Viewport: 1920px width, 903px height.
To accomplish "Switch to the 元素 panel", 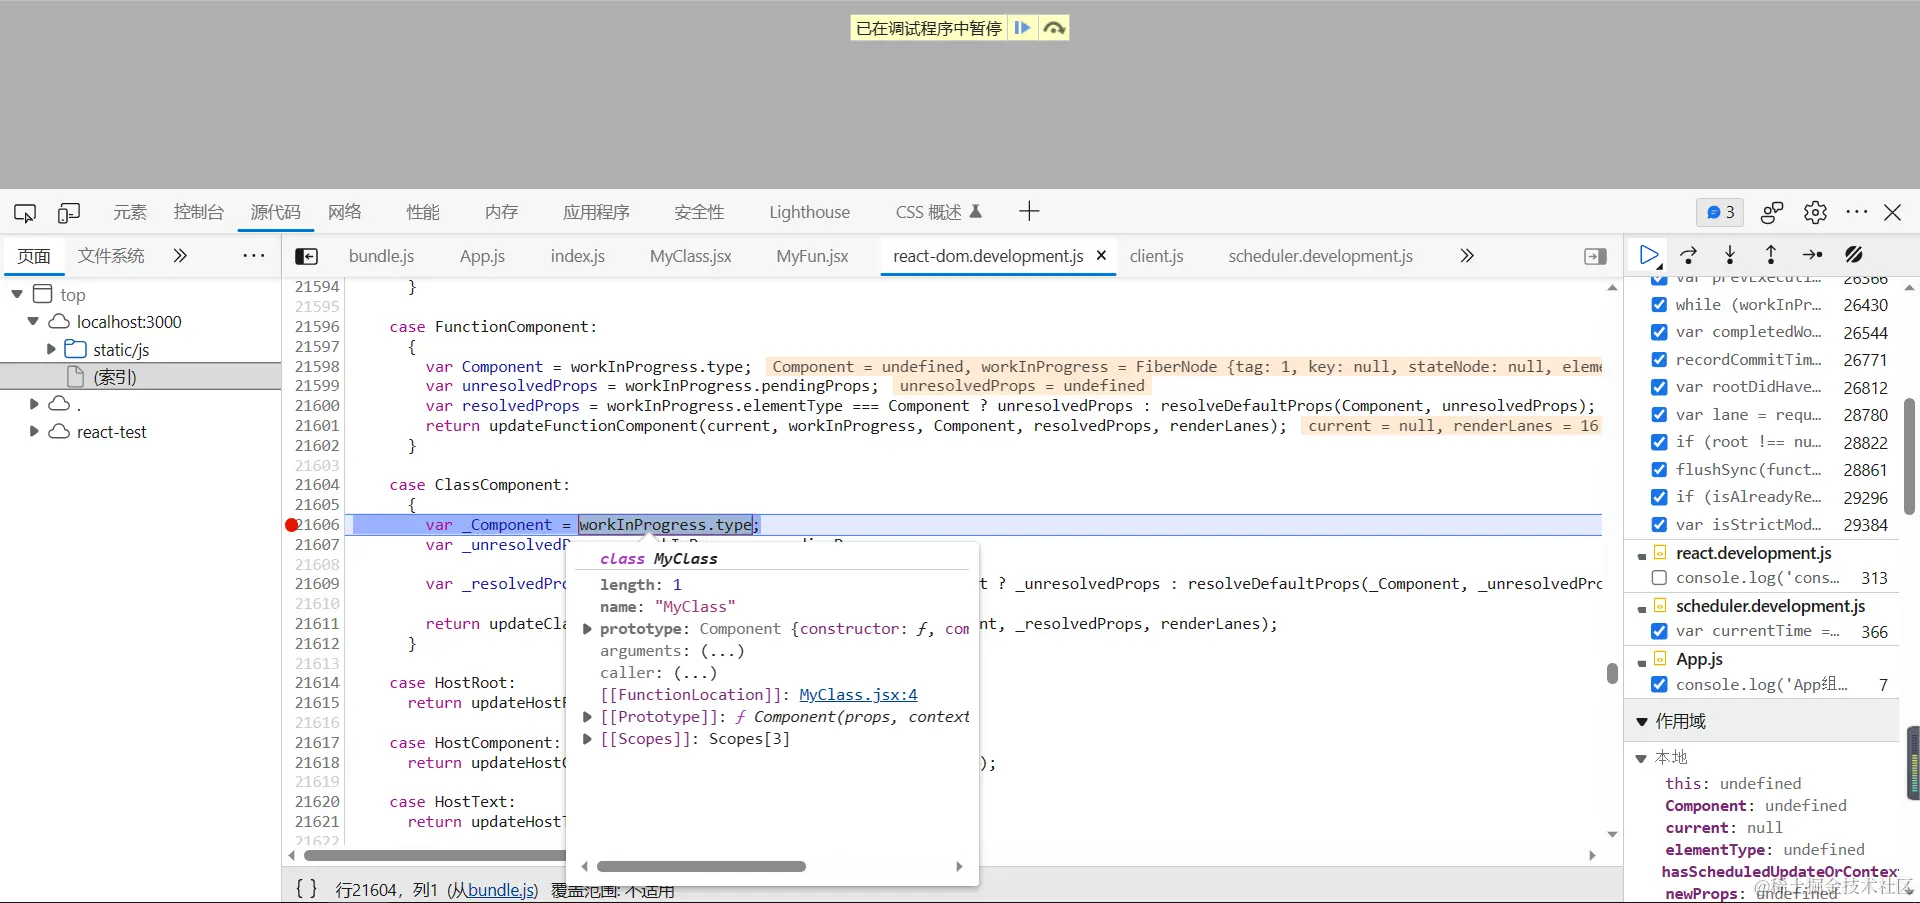I will (130, 212).
